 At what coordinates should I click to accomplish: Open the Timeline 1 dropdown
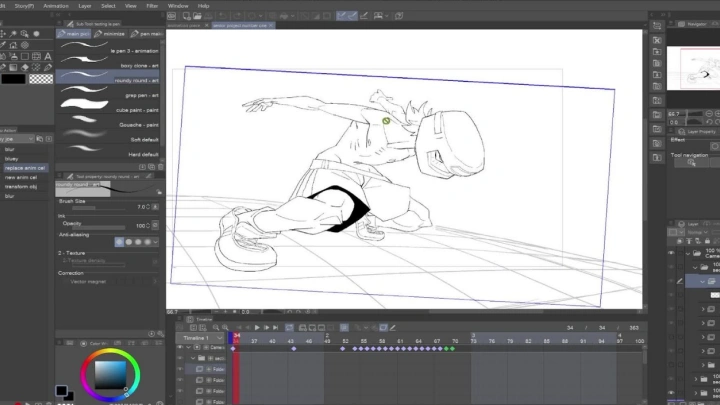(219, 338)
